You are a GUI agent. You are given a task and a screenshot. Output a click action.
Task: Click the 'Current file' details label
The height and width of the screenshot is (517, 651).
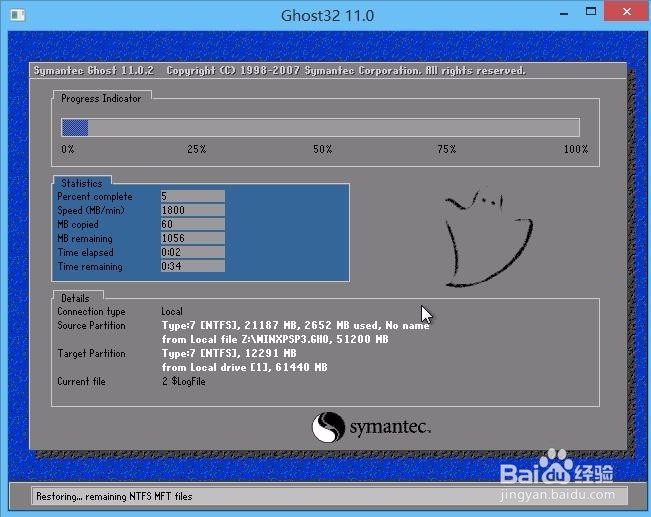click(x=81, y=382)
